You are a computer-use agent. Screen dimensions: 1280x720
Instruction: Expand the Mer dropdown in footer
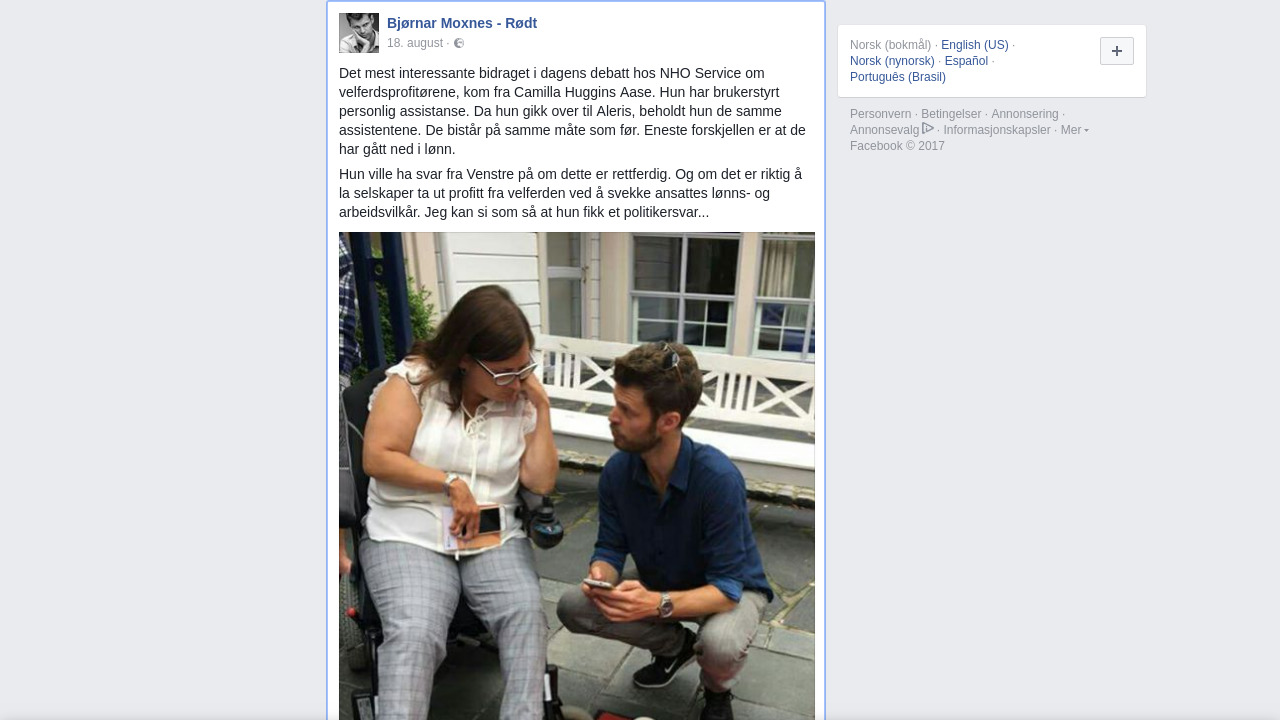tap(1075, 130)
